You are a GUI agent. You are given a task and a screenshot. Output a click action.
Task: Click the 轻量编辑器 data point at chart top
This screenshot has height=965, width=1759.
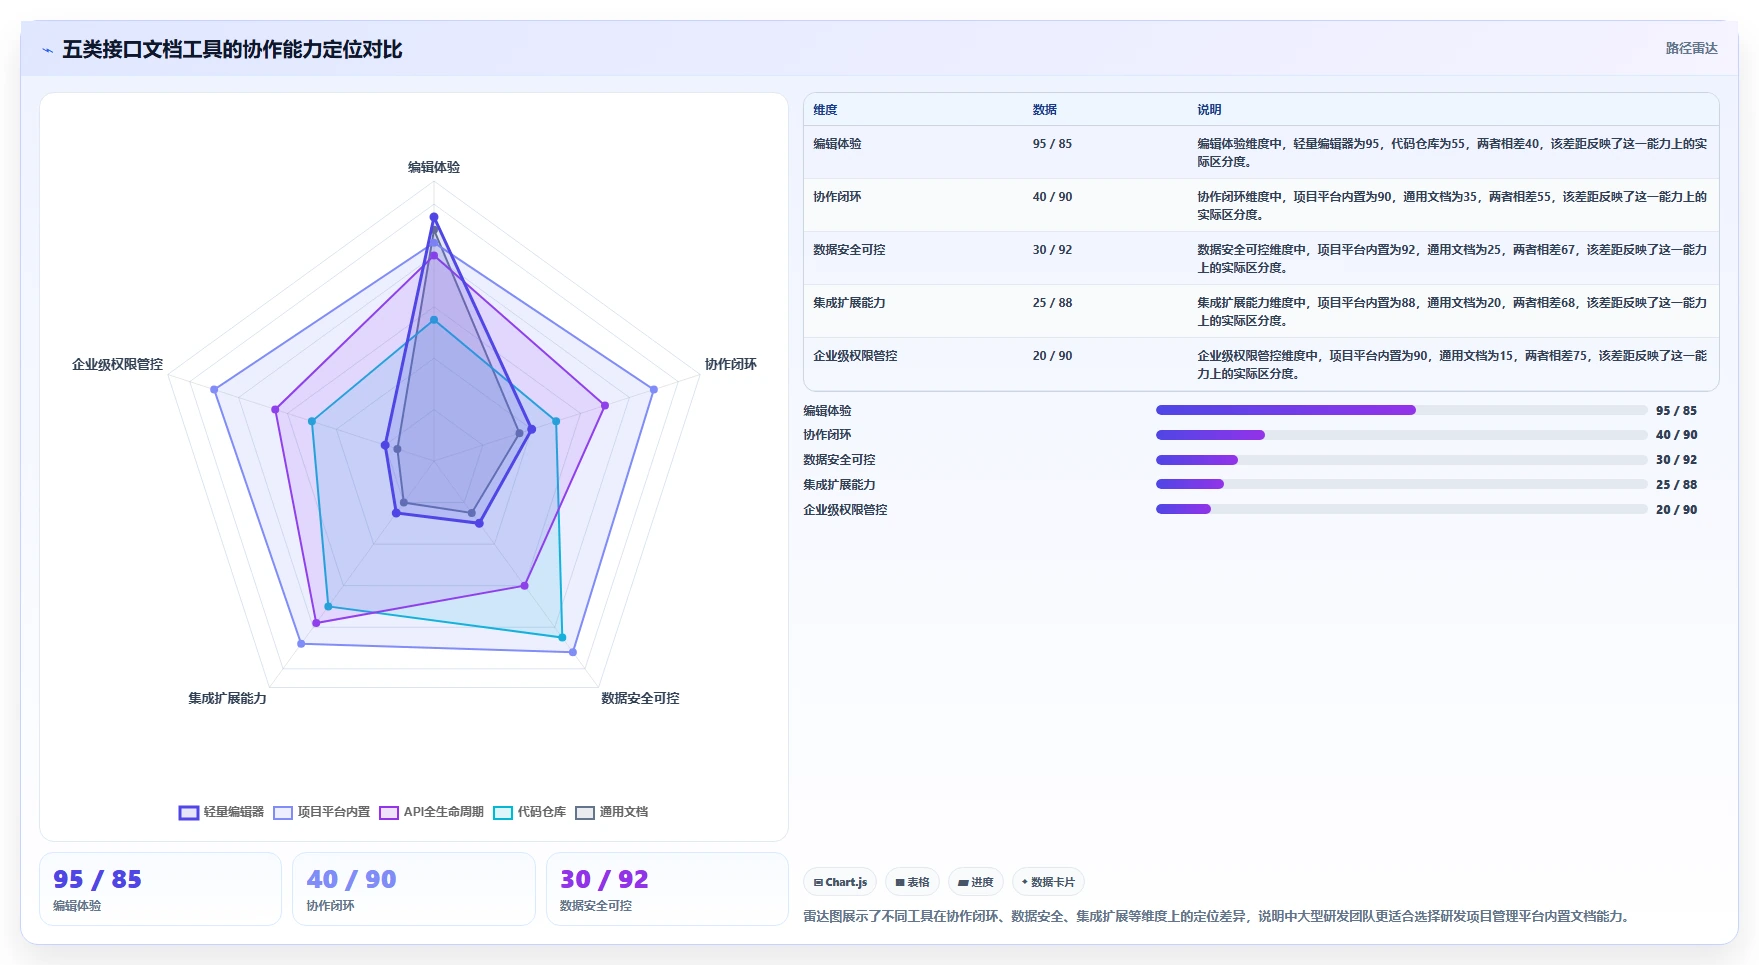[x=434, y=216]
